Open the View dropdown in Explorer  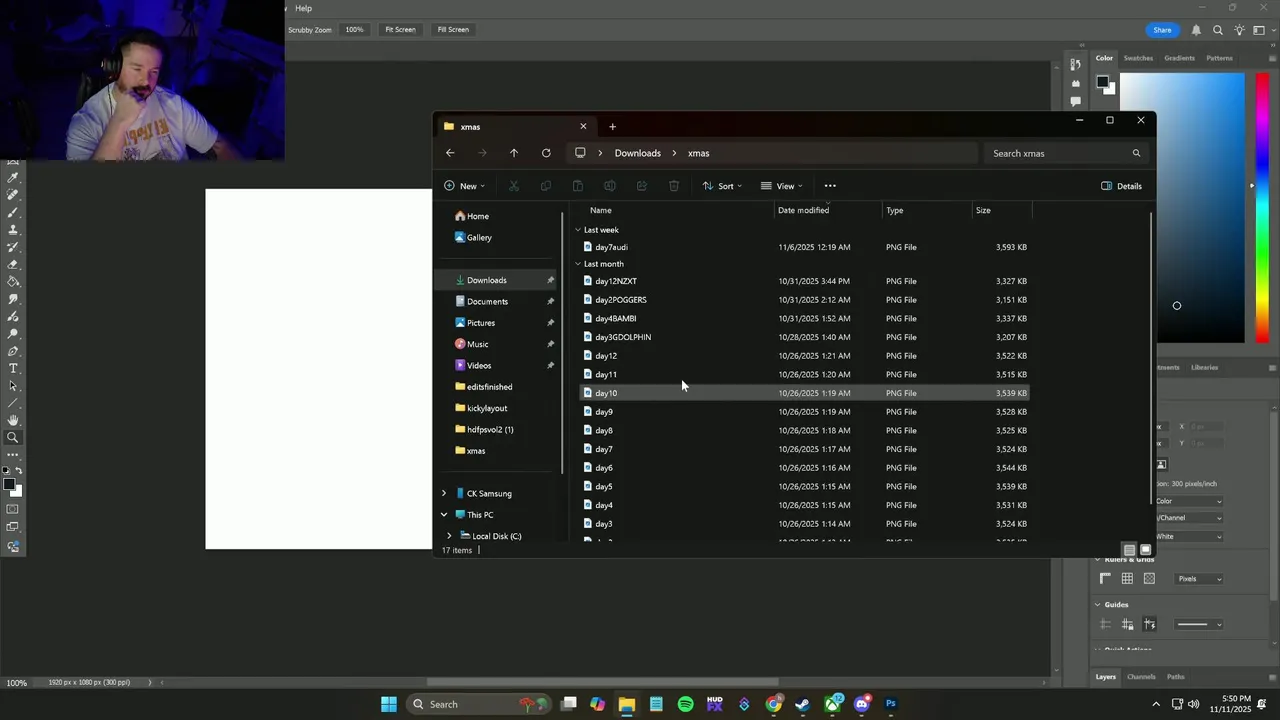pyautogui.click(x=782, y=186)
